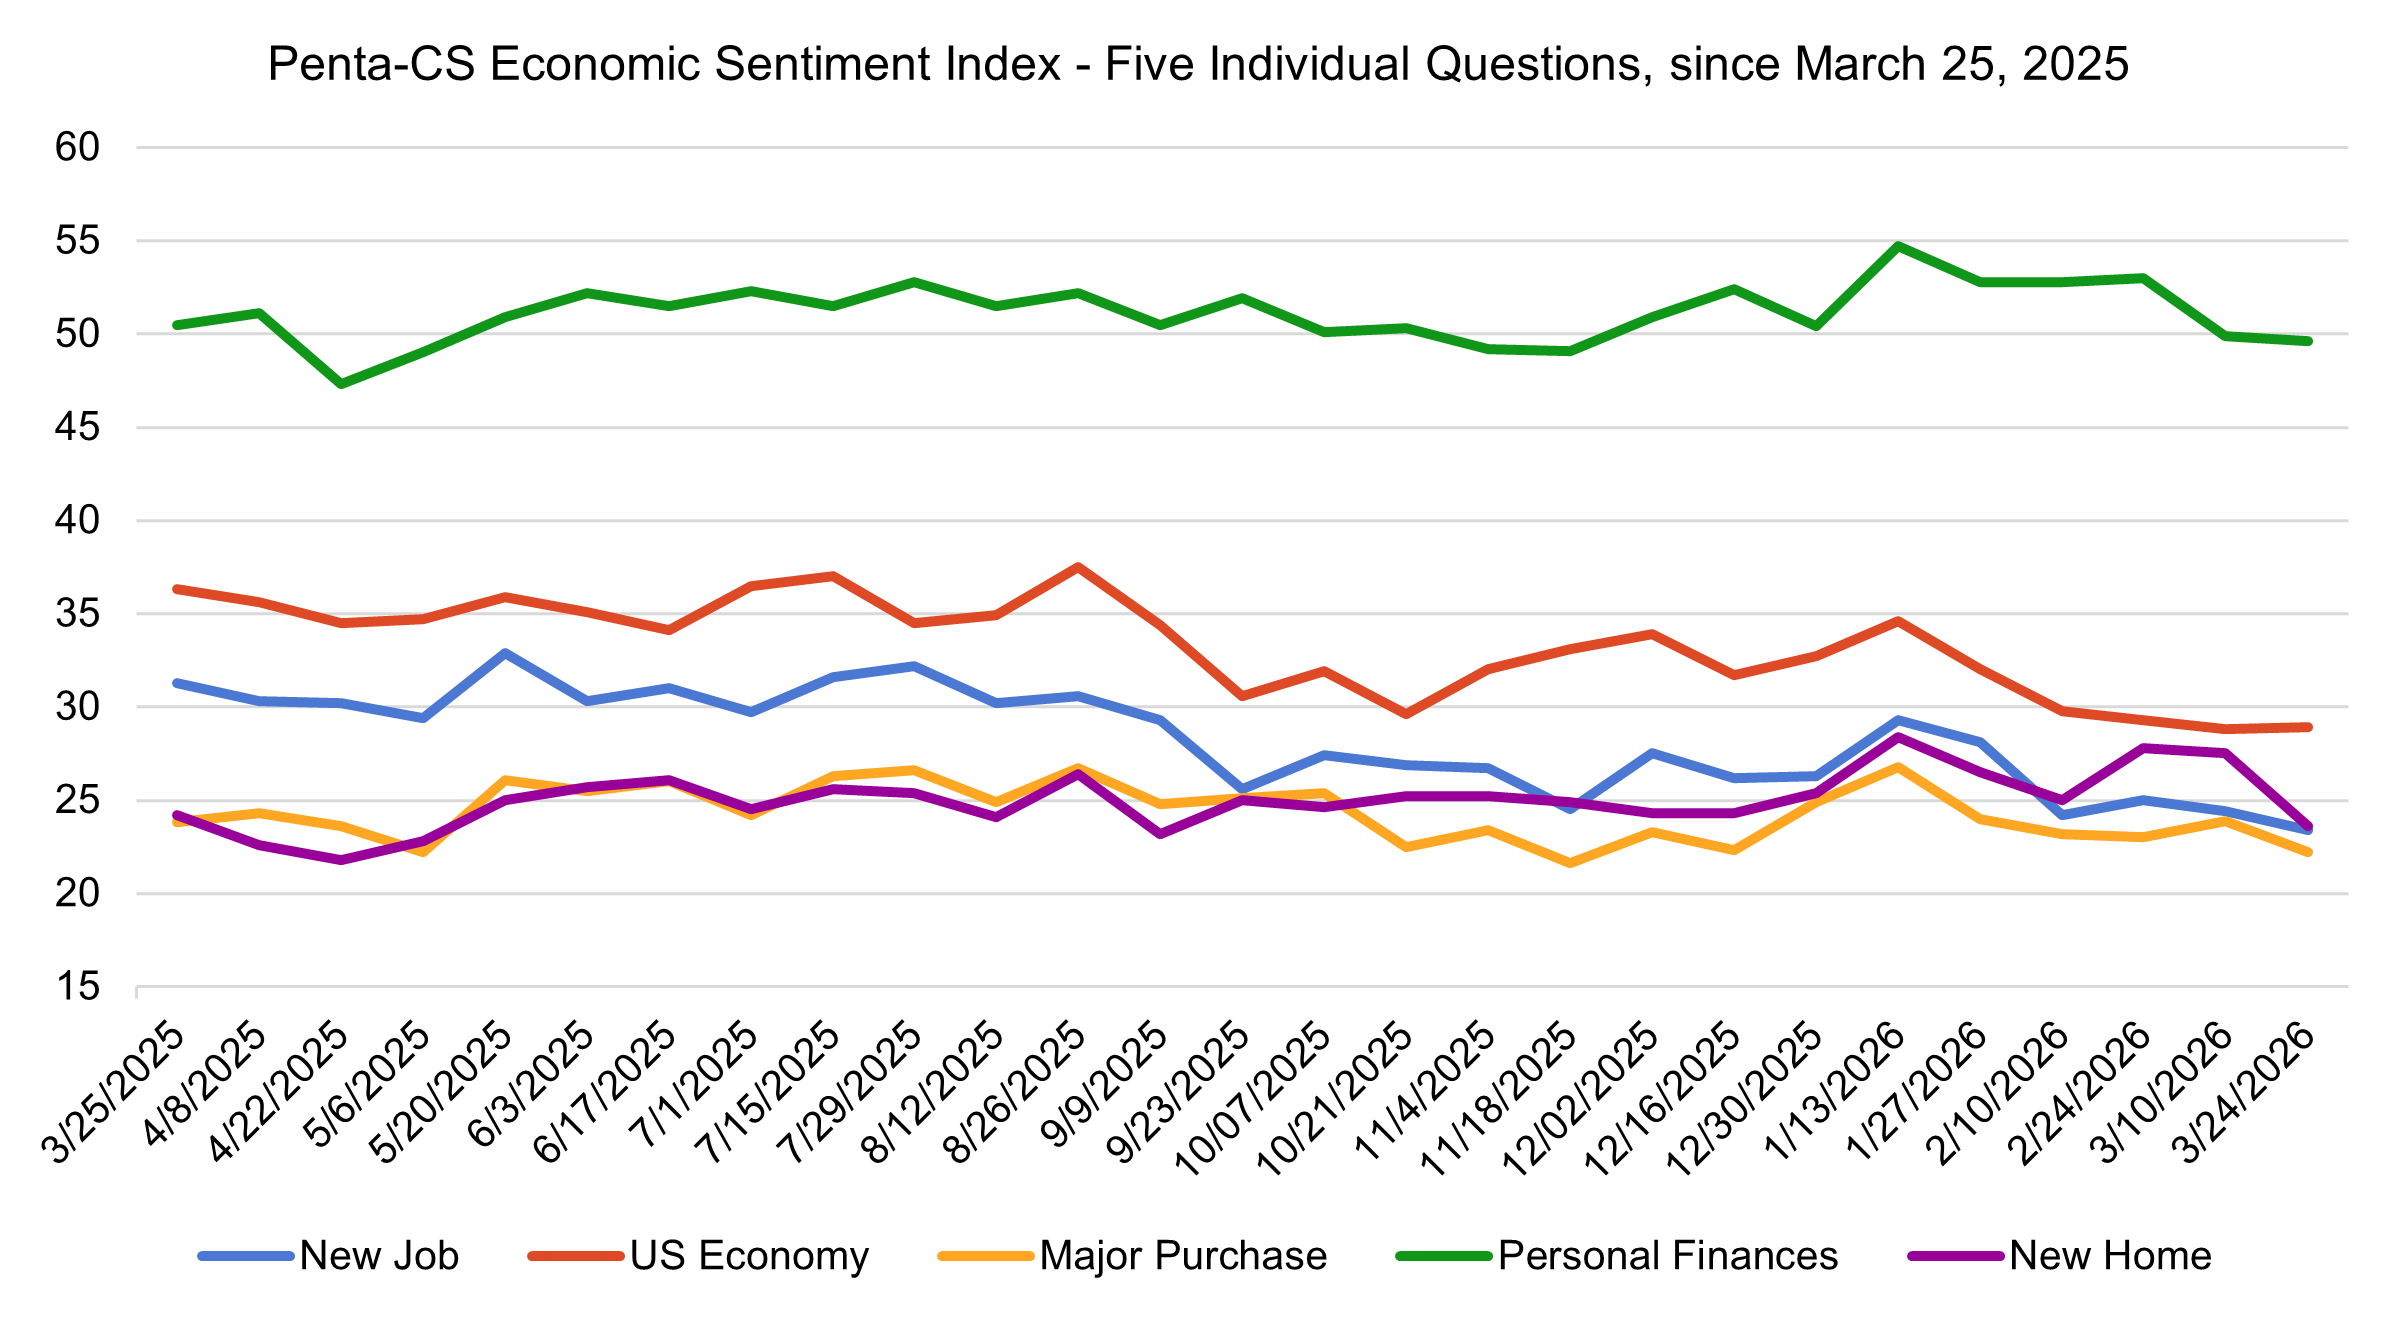Image resolution: width=2399 pixels, height=1320 pixels.
Task: Select the "Major Purchase" legend label
Action: (1183, 1256)
